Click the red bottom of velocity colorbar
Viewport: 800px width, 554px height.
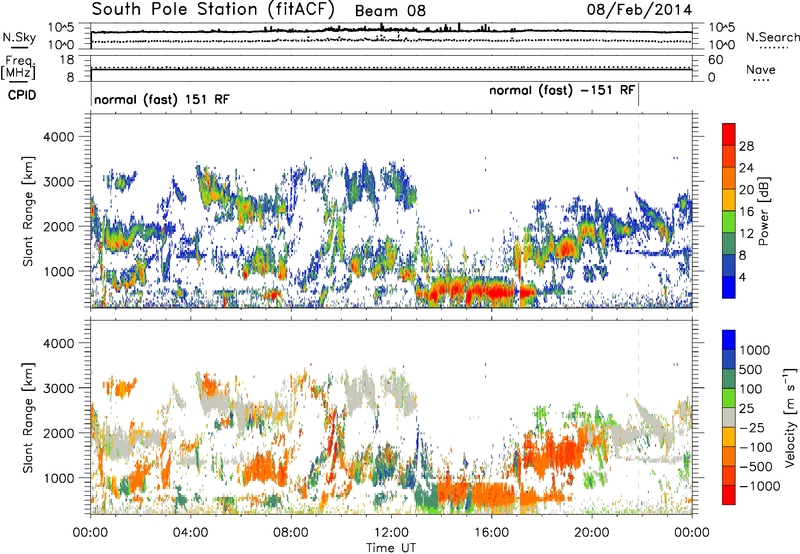[x=729, y=495]
